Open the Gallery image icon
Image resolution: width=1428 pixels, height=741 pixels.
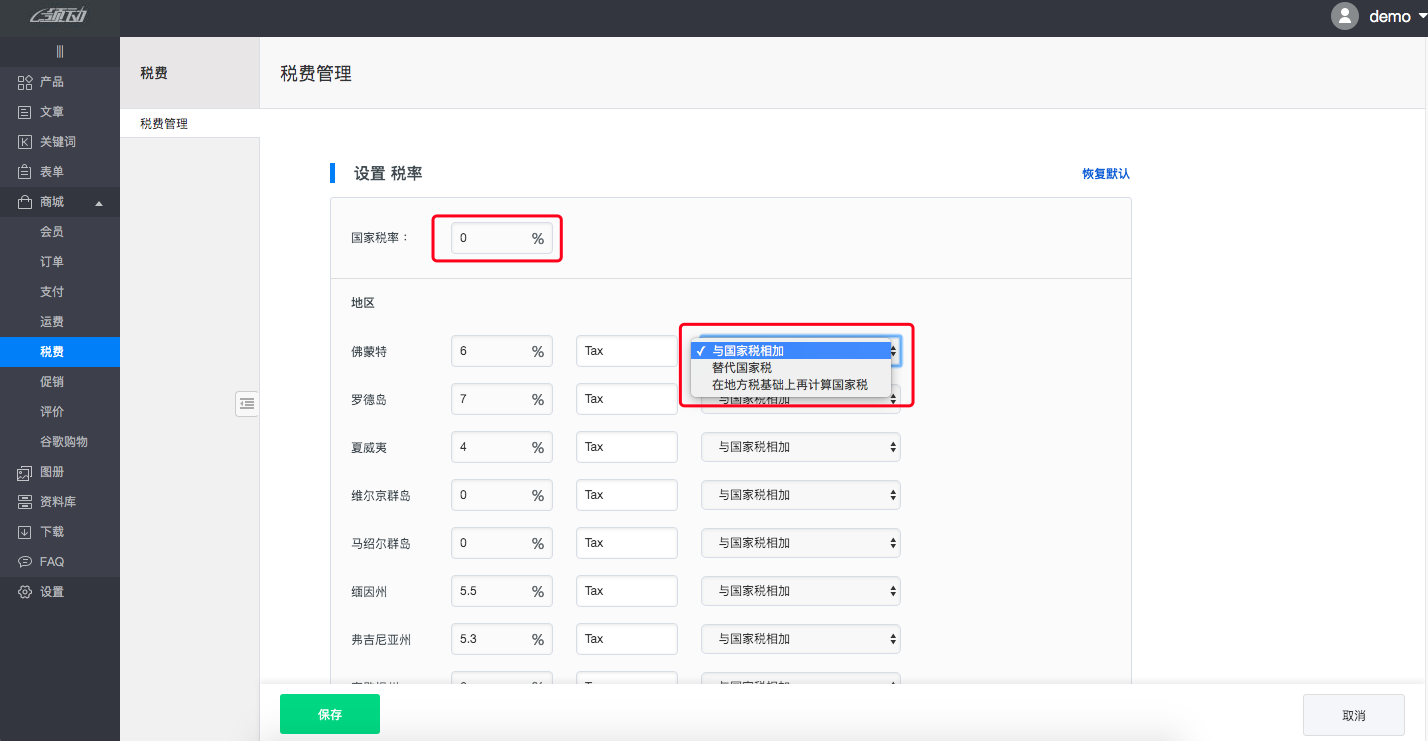(x=26, y=472)
